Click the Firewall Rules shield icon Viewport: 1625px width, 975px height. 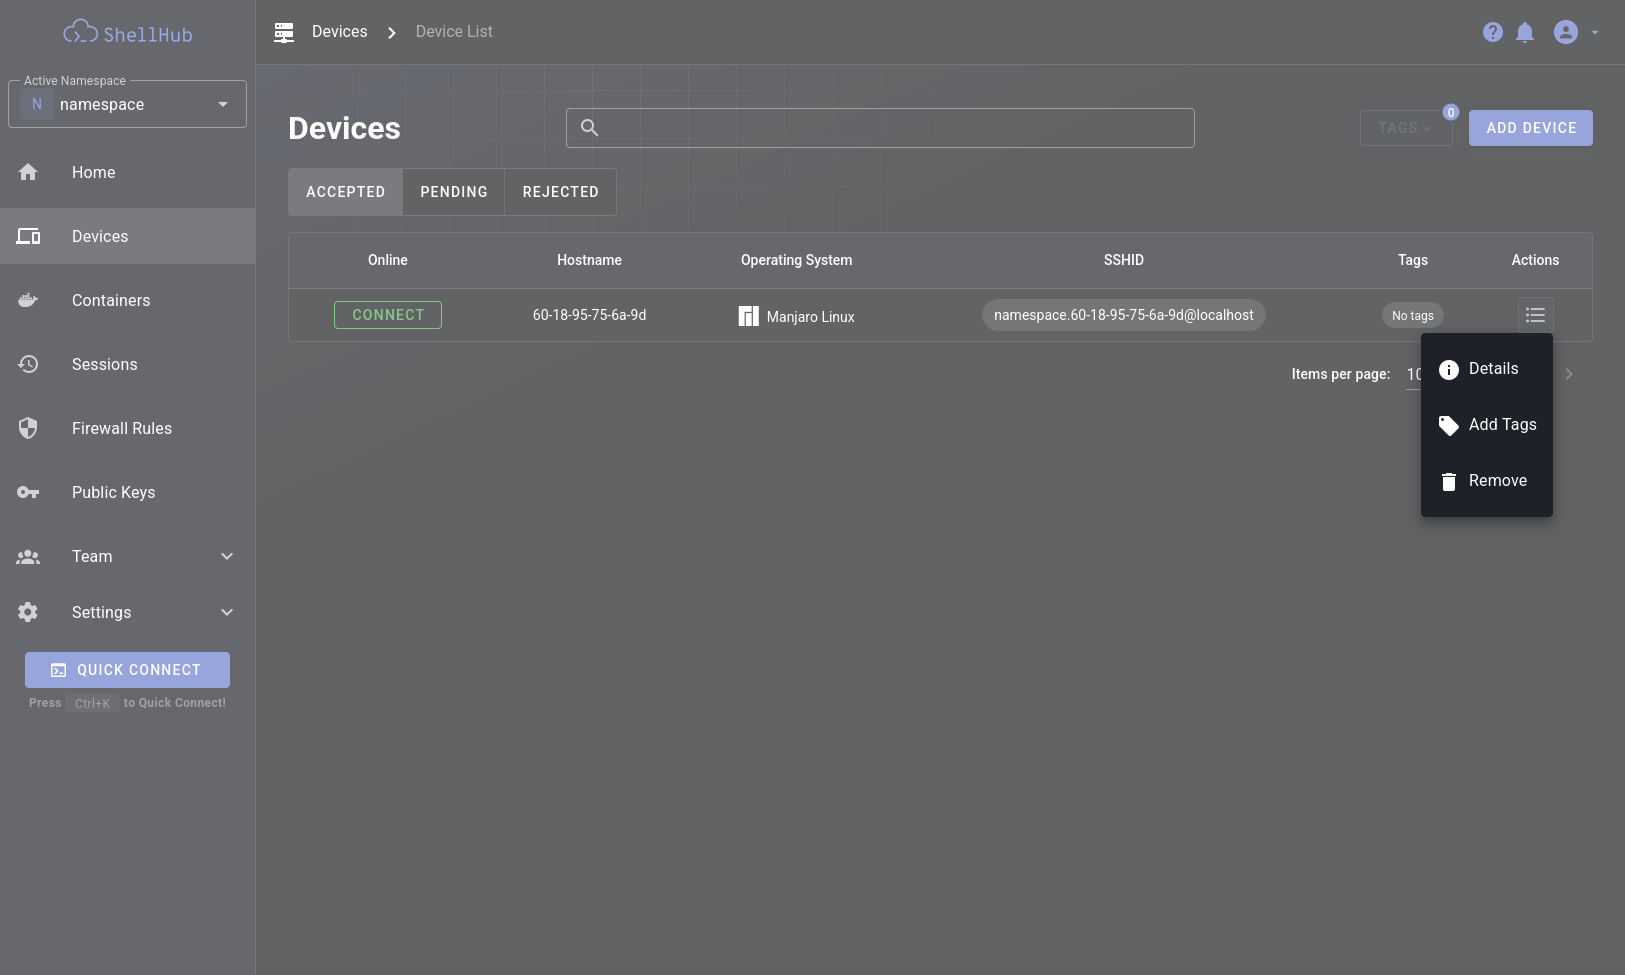[x=28, y=428]
